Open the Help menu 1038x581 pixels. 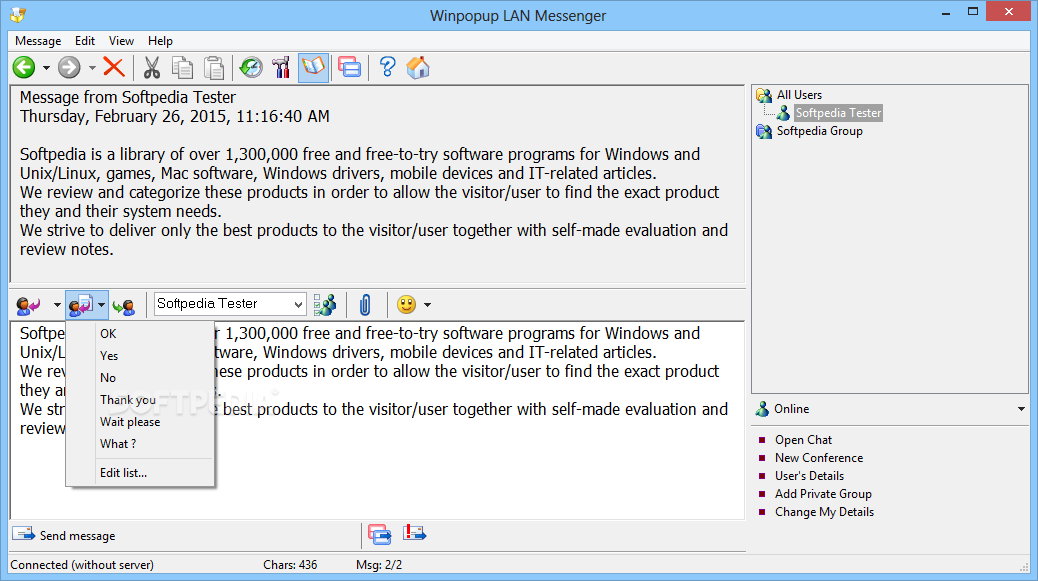[160, 41]
